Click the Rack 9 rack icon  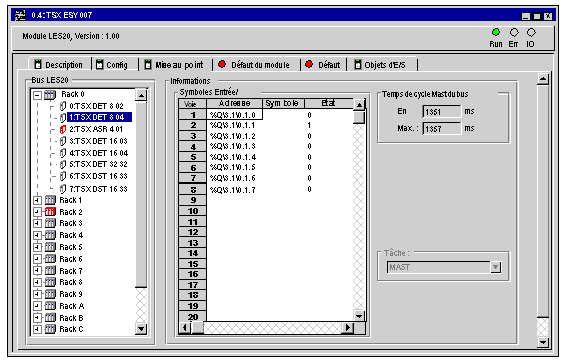point(50,294)
